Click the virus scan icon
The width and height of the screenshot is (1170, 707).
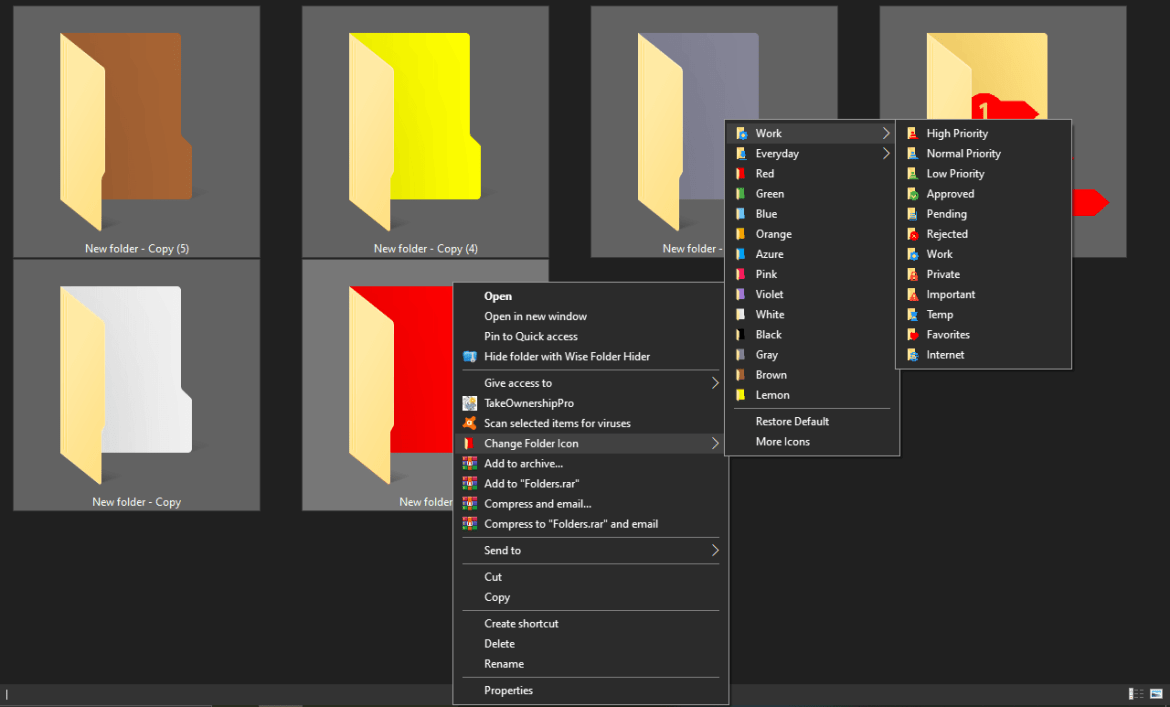(469, 423)
